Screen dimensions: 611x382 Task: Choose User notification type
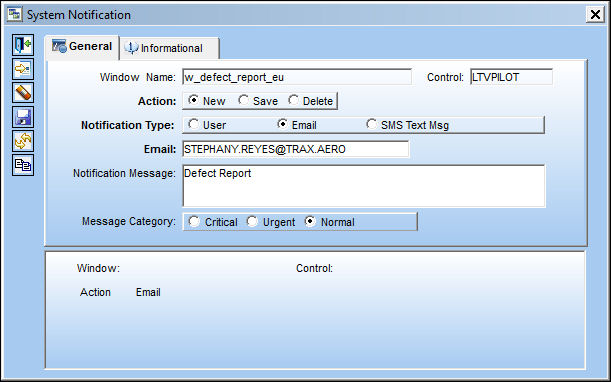193,124
